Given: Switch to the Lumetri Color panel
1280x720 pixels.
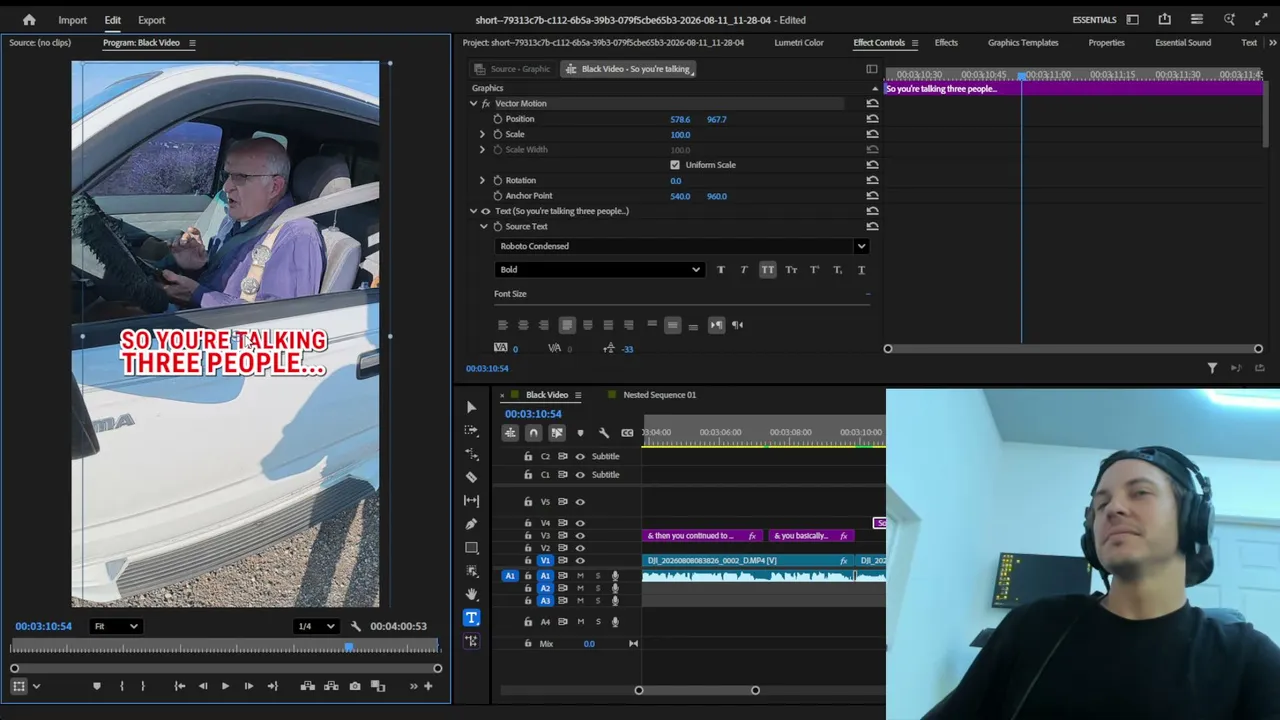Looking at the screenshot, I should (799, 43).
